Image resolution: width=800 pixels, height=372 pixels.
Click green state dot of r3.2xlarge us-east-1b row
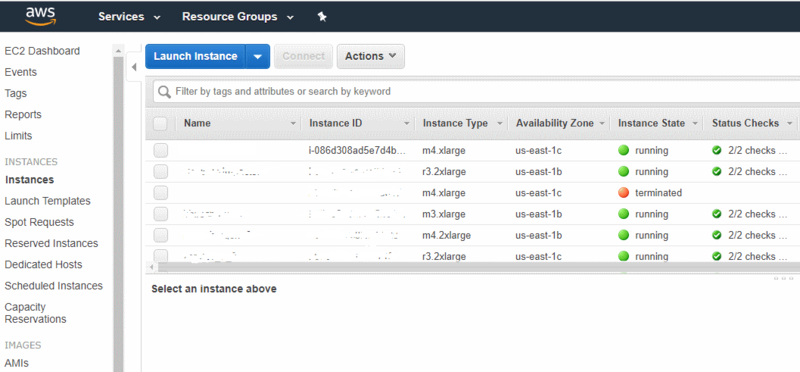point(623,172)
